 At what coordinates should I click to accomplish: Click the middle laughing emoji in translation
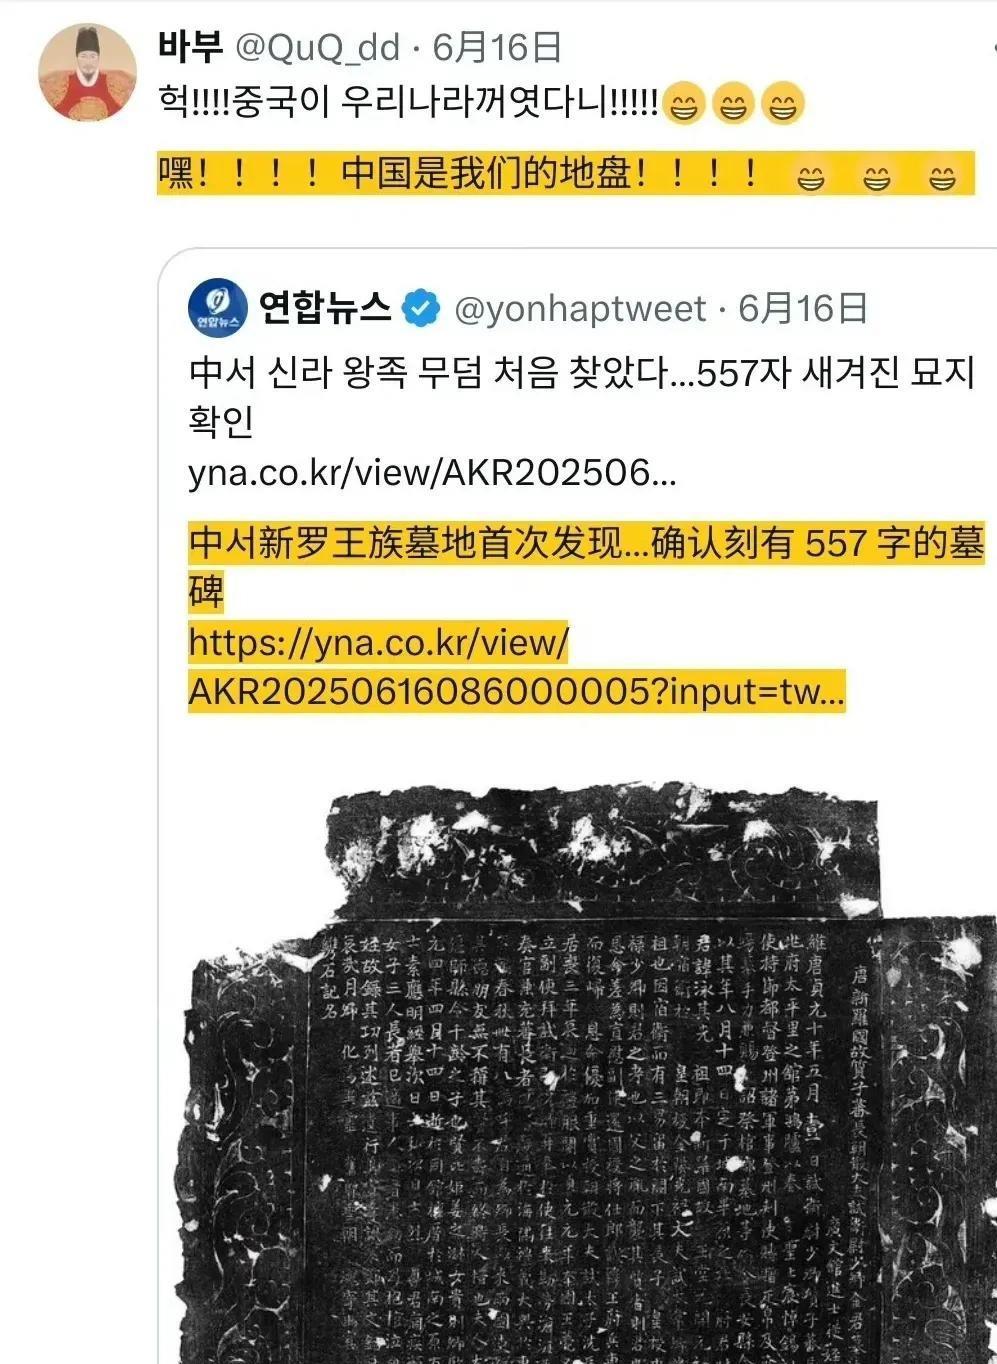(x=876, y=178)
